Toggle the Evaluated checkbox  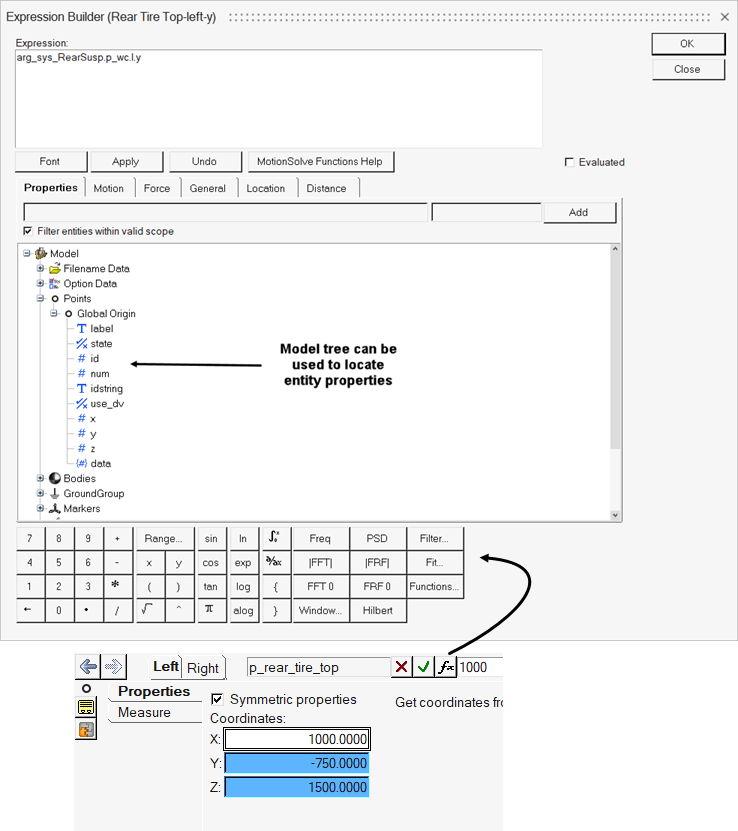click(570, 162)
